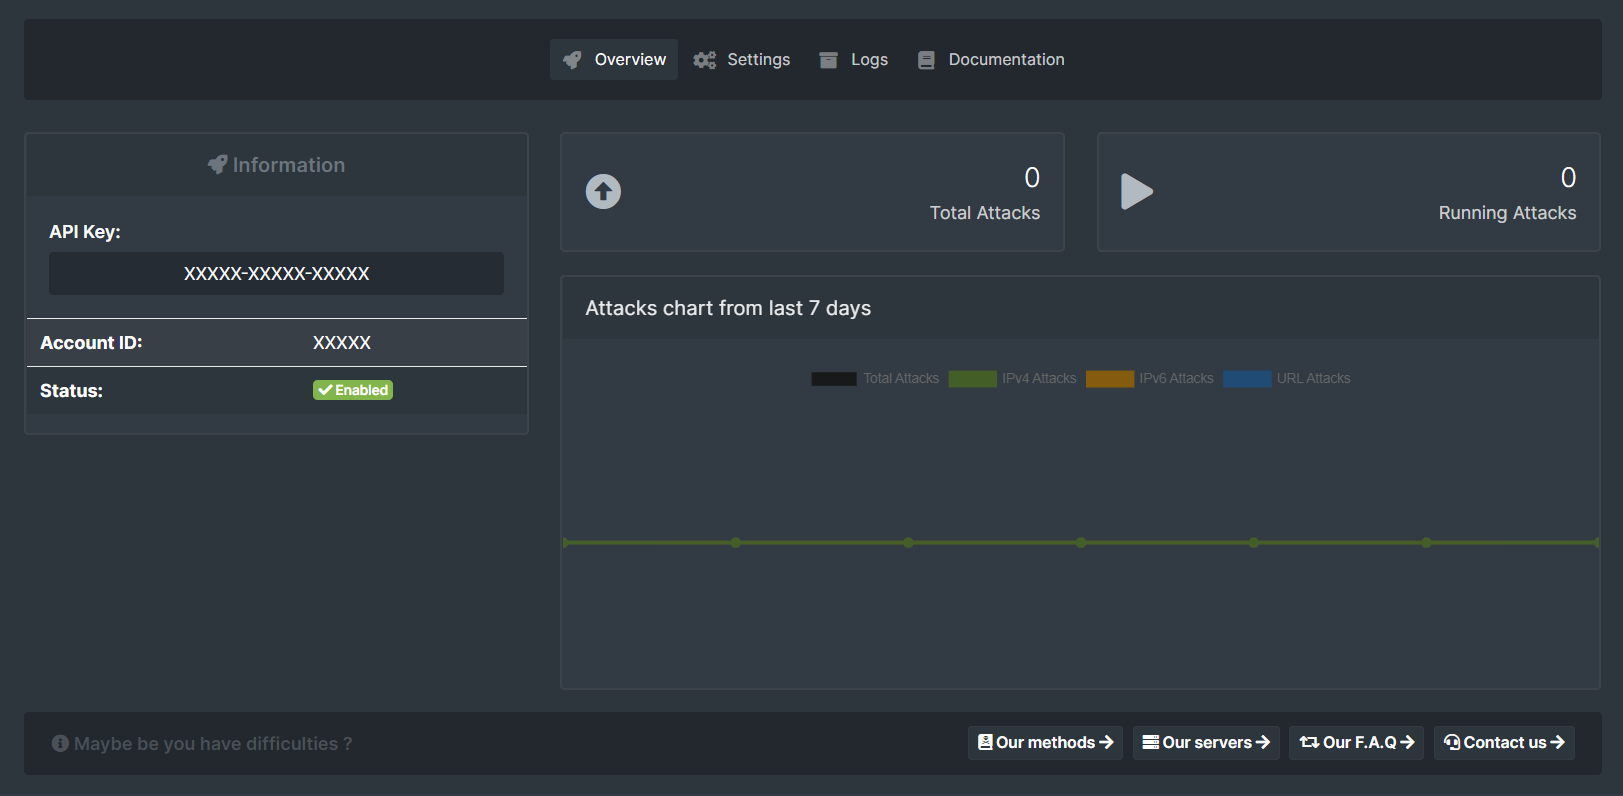Open the Our servers link
This screenshot has width=1623, height=796.
coord(1206,743)
